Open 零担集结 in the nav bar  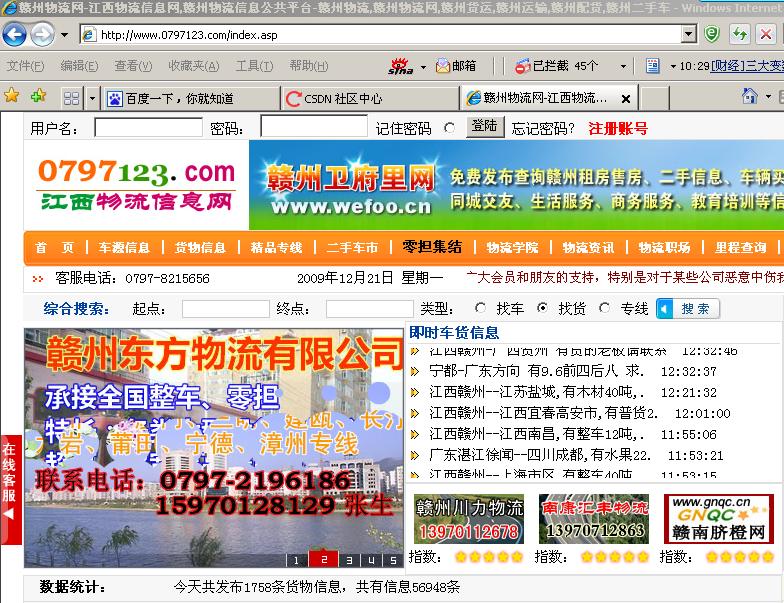point(432,247)
